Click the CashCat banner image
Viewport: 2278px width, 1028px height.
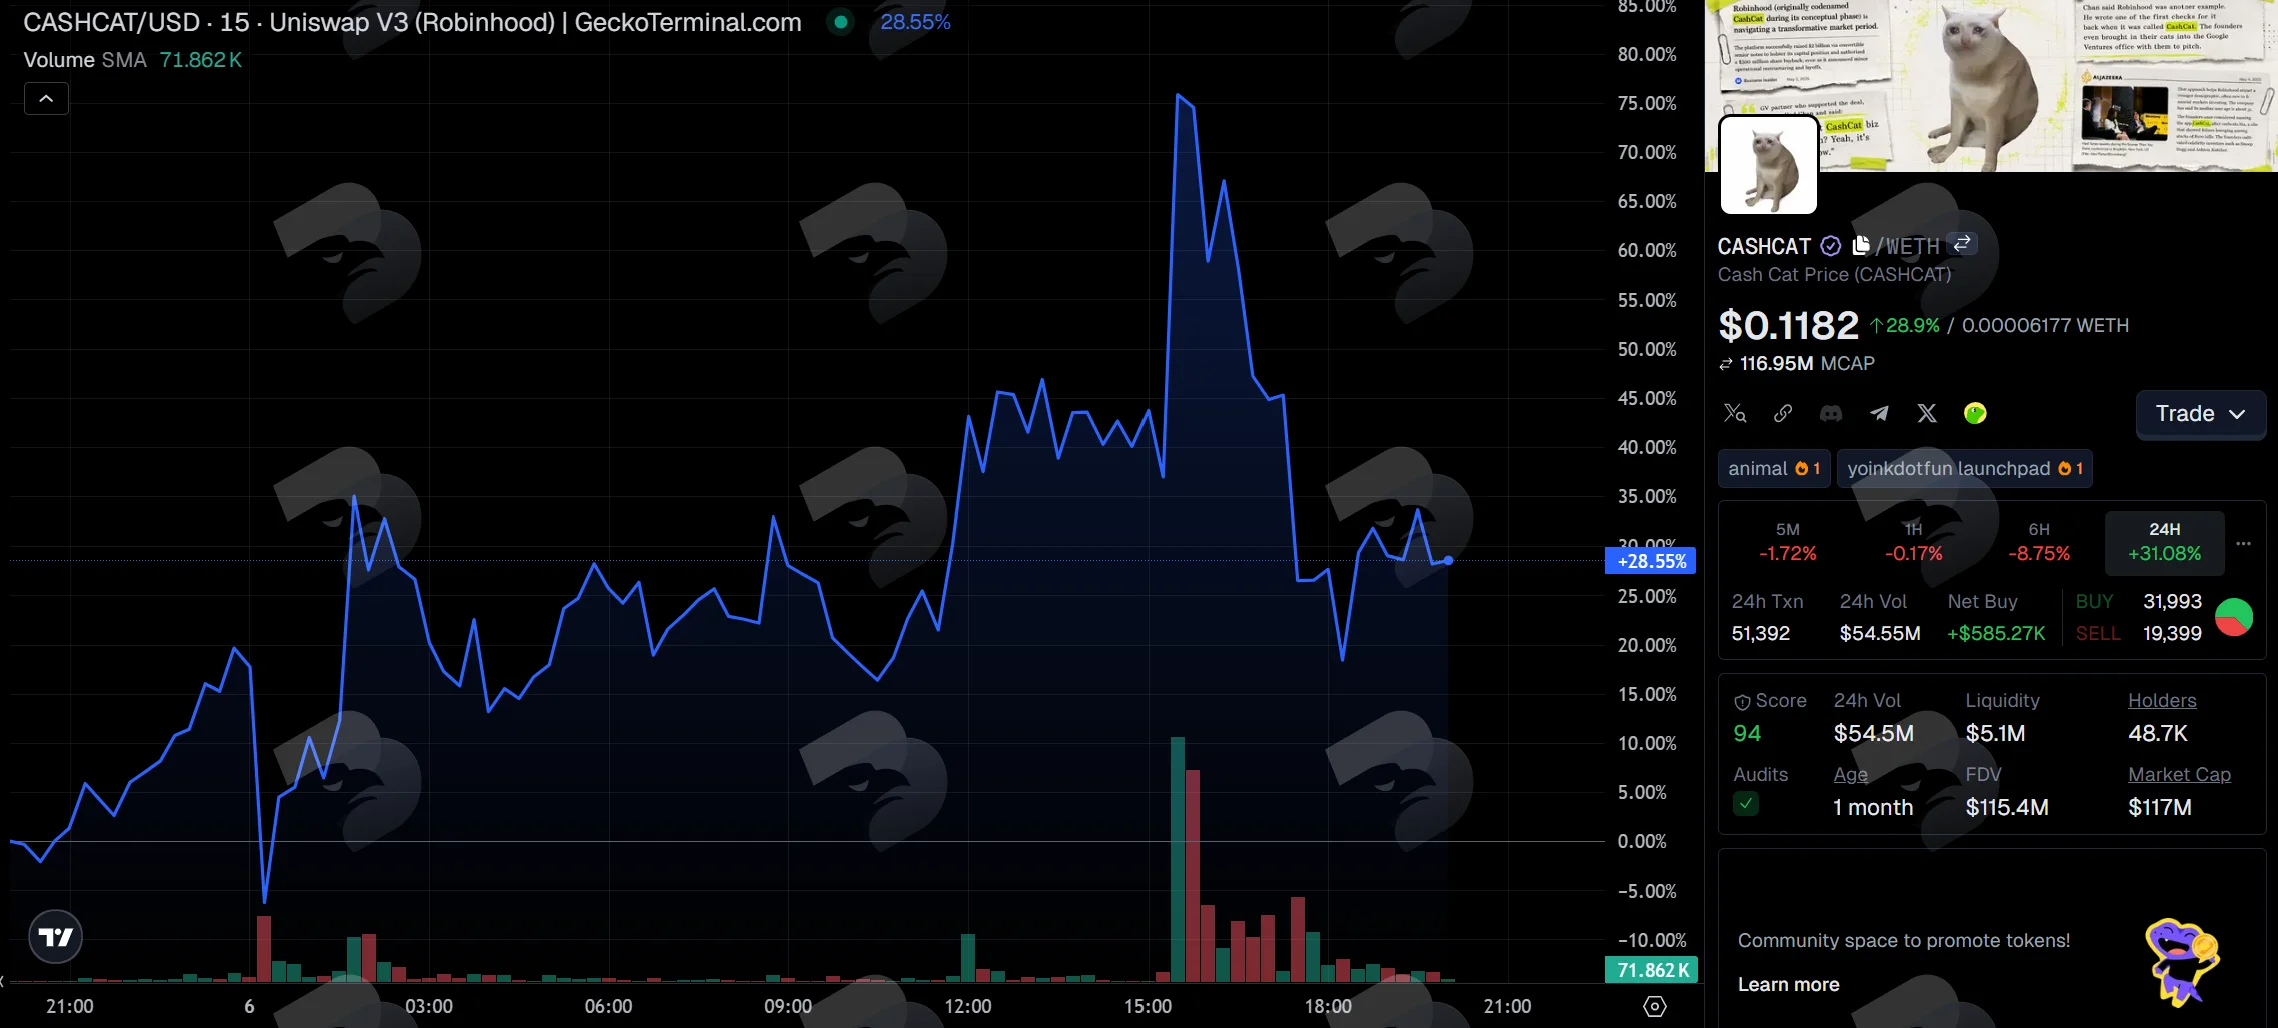tap(1991, 85)
